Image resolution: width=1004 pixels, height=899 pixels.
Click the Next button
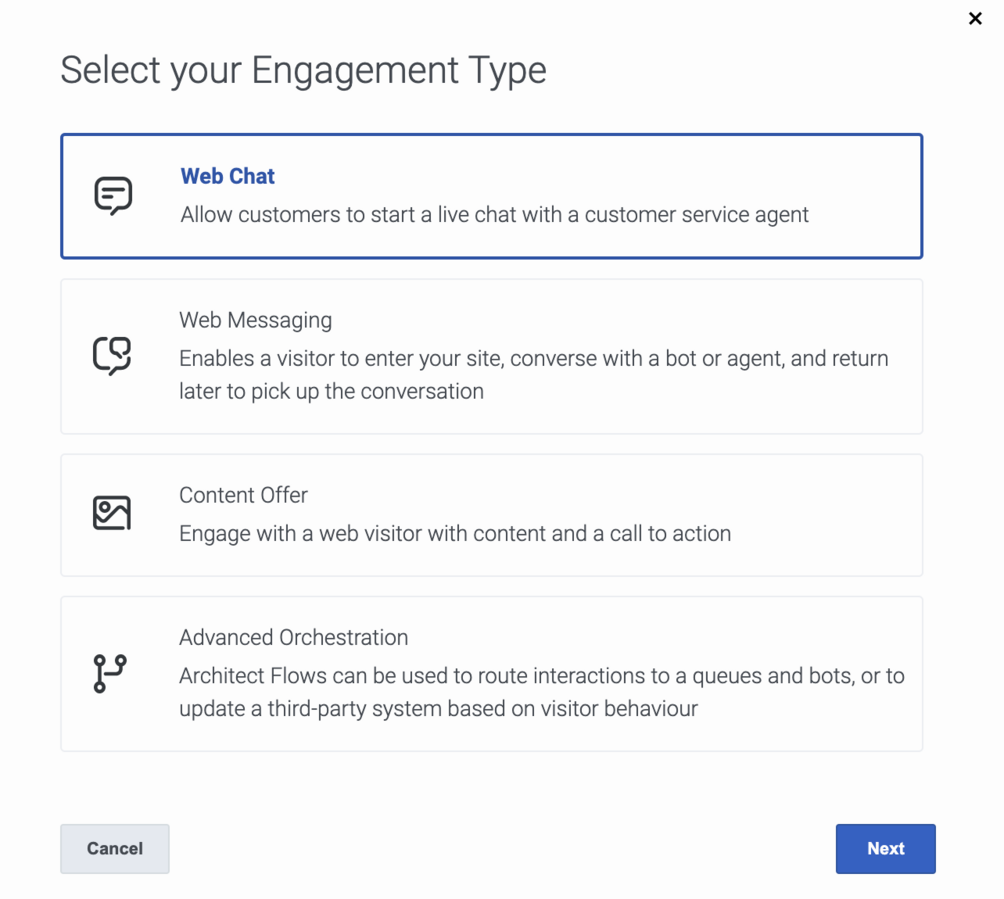pyautogui.click(x=886, y=848)
